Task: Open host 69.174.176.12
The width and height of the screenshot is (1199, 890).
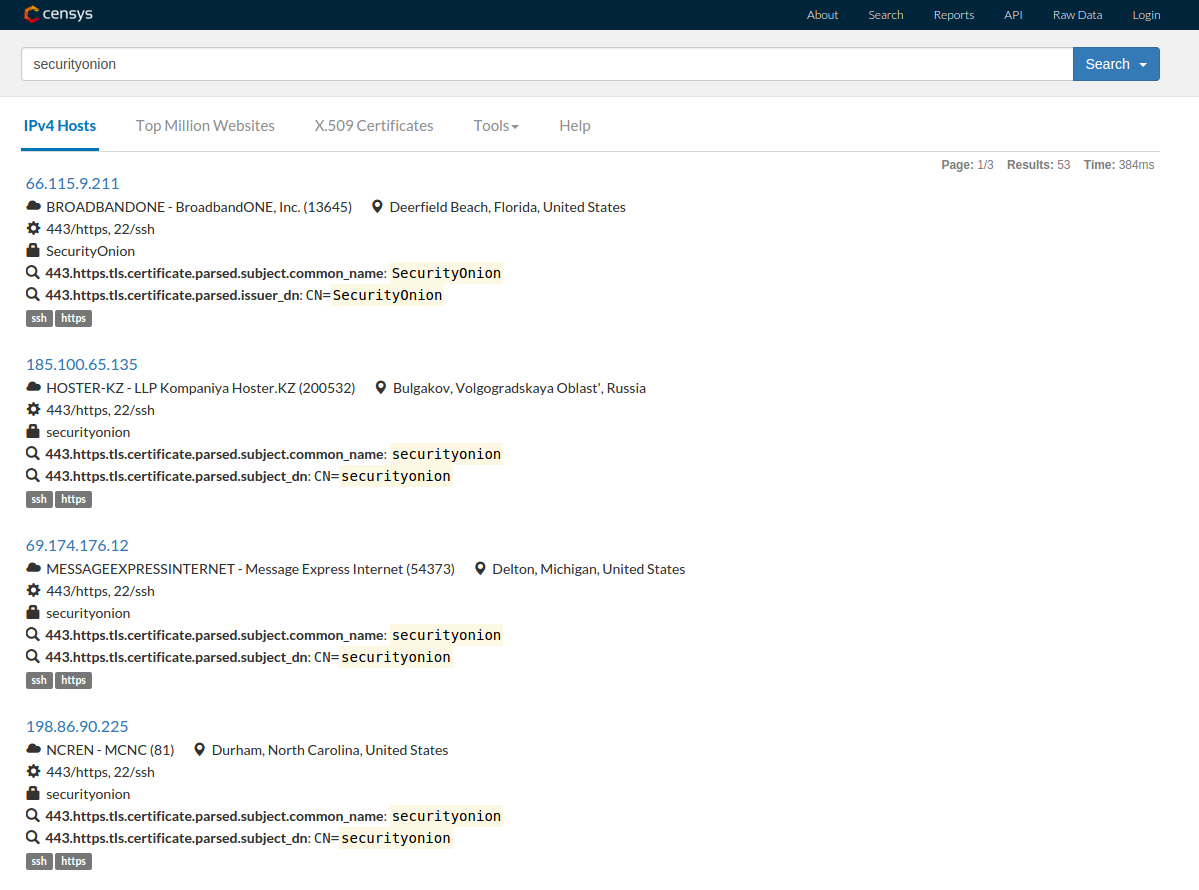Action: (x=77, y=545)
